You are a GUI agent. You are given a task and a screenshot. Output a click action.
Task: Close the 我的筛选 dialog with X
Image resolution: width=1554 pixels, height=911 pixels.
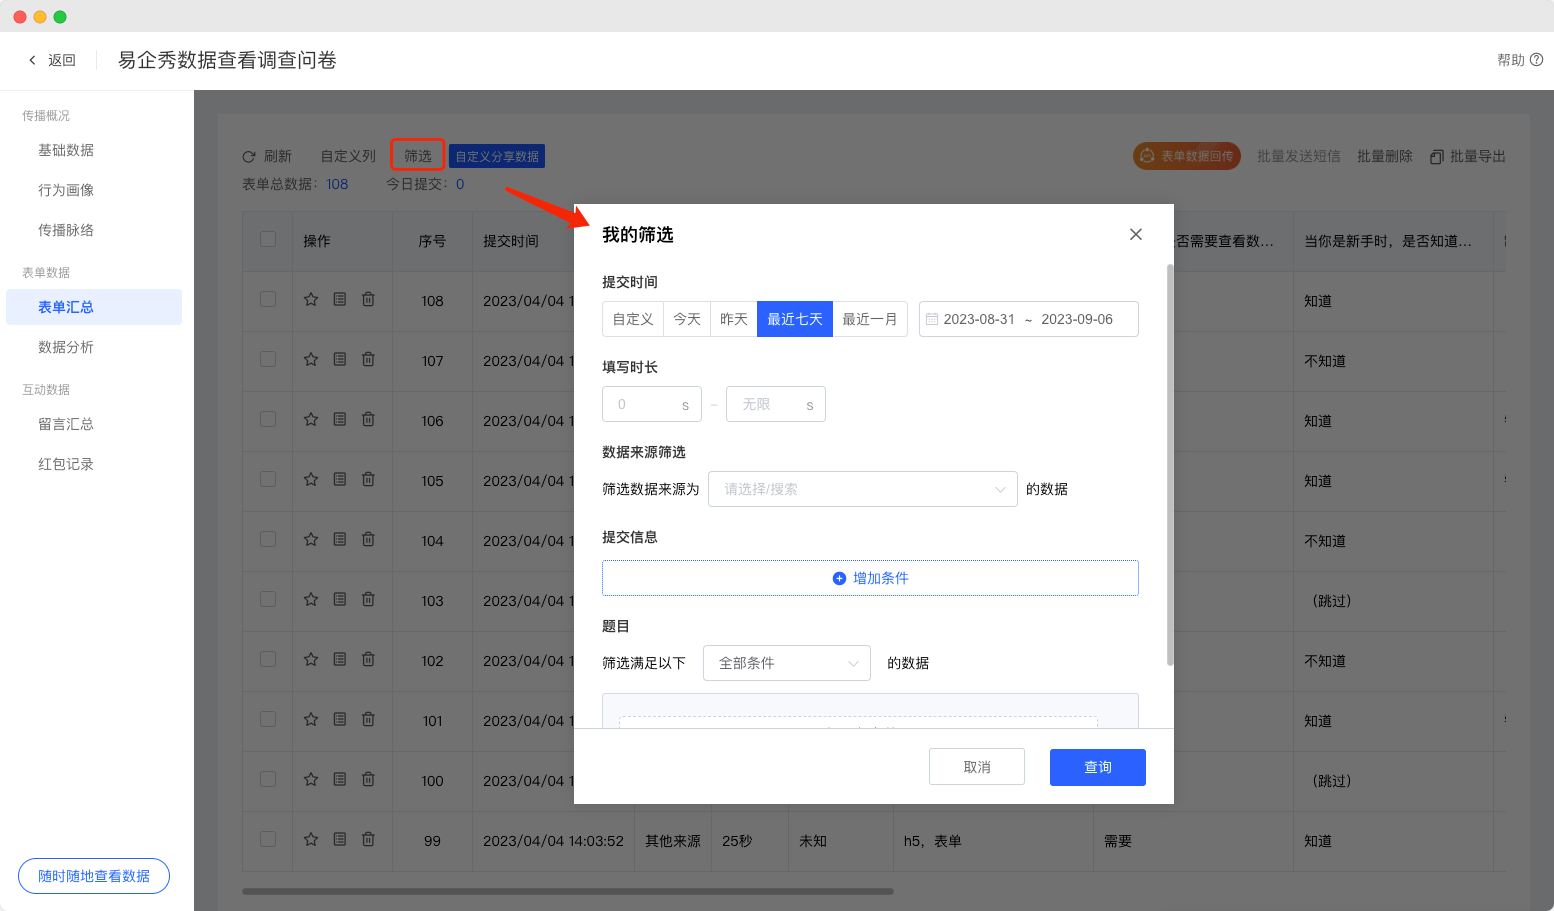[1135, 234]
